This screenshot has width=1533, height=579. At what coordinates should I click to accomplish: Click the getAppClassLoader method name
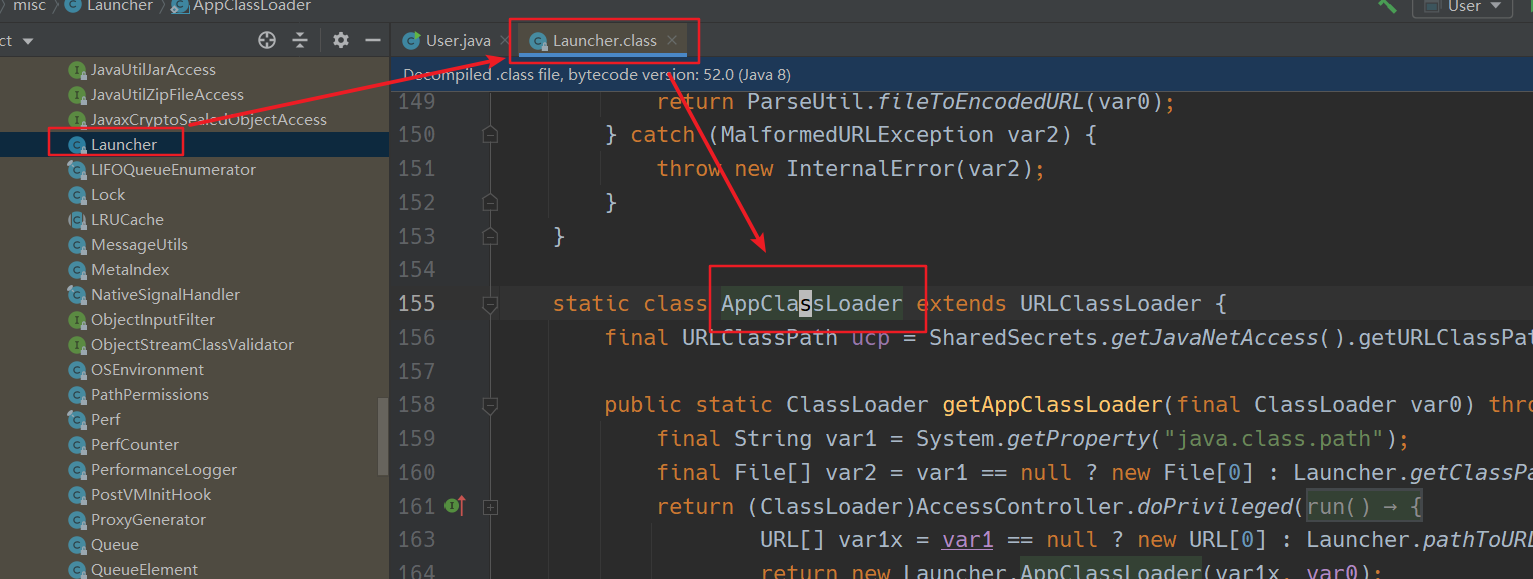click(1053, 405)
